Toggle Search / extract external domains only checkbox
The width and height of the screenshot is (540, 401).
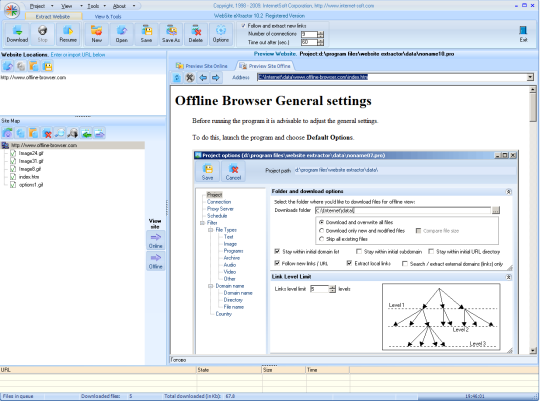click(x=405, y=264)
